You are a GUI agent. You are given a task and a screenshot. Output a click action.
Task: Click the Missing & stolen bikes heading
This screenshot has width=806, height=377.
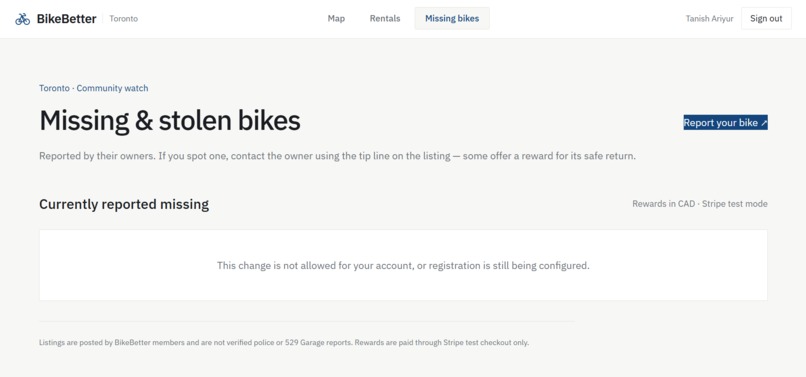pyautogui.click(x=170, y=121)
